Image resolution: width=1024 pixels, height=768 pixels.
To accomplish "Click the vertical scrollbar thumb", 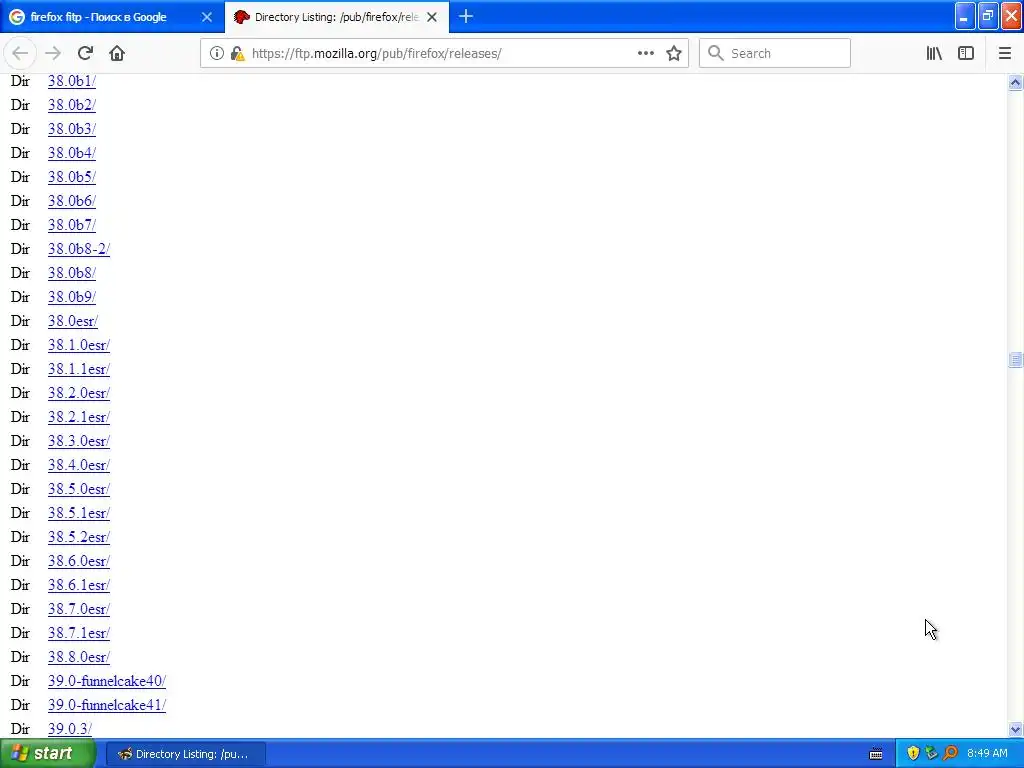I will (1015, 360).
